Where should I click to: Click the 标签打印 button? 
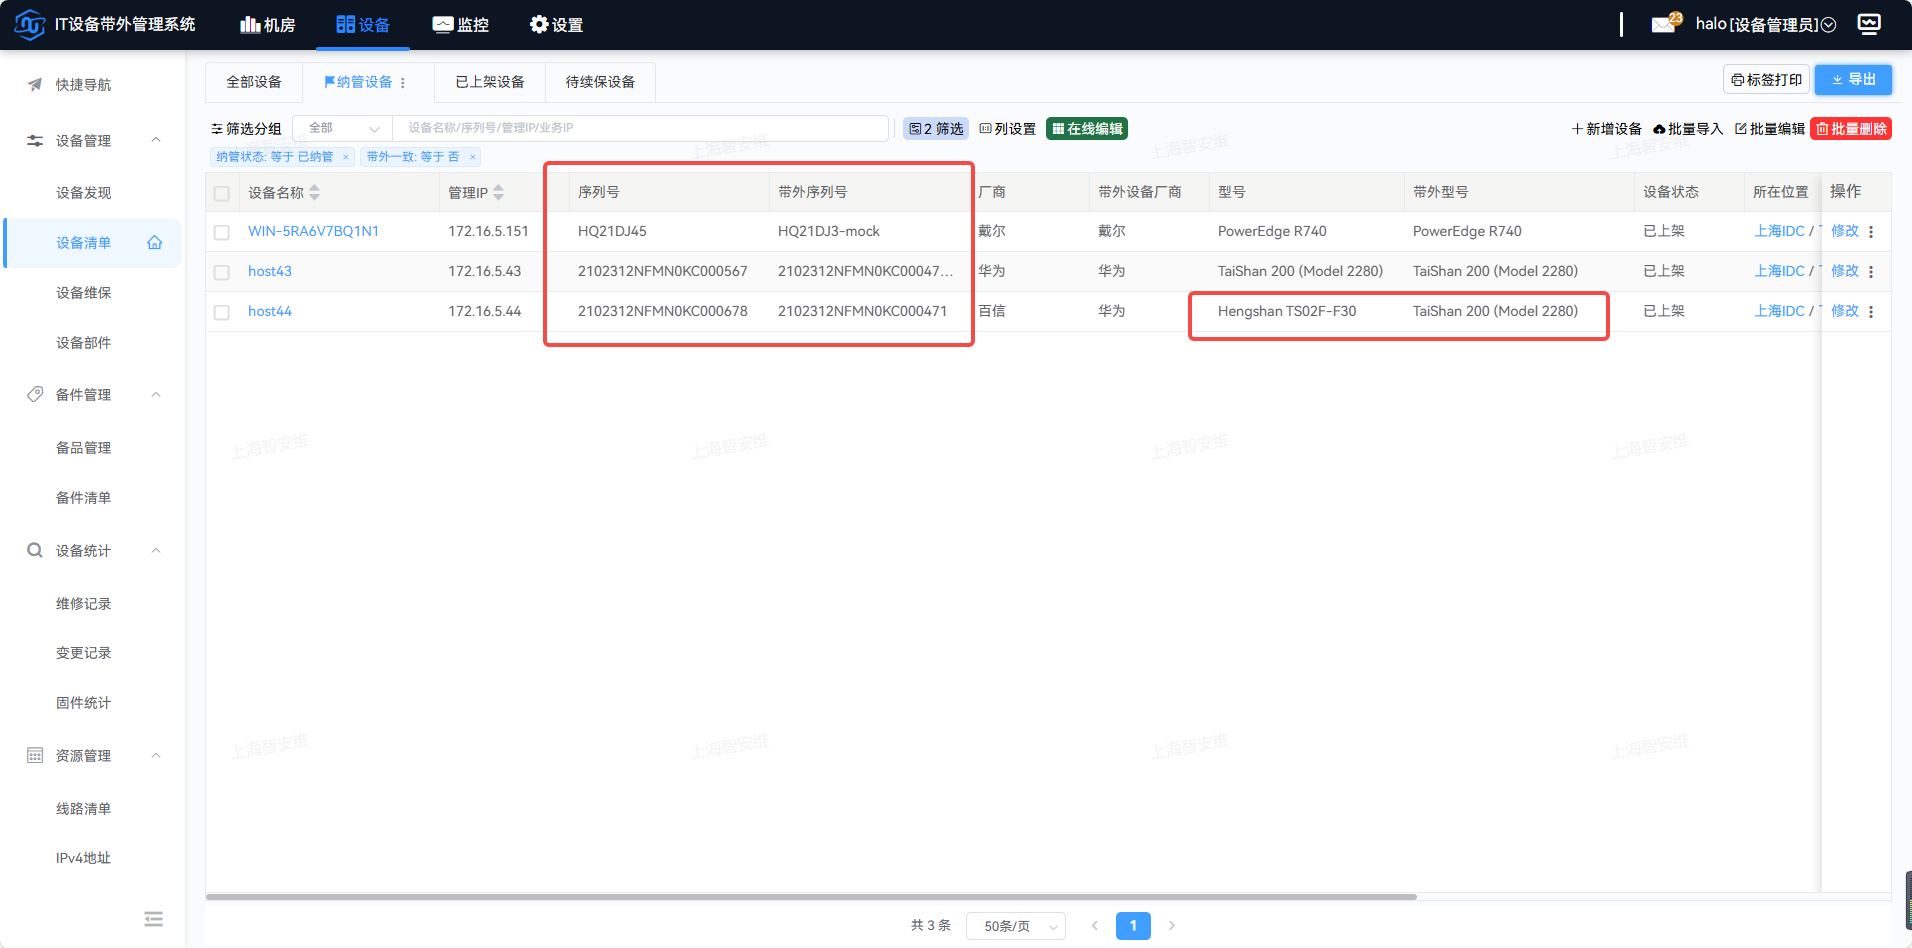[1766, 80]
